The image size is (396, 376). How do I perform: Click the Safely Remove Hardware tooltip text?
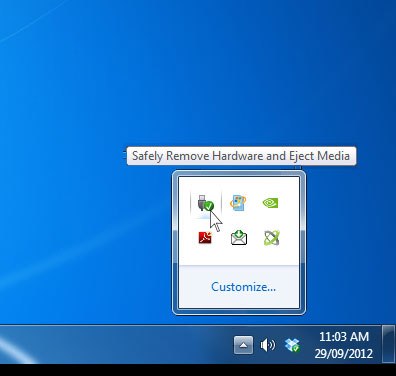click(x=241, y=156)
